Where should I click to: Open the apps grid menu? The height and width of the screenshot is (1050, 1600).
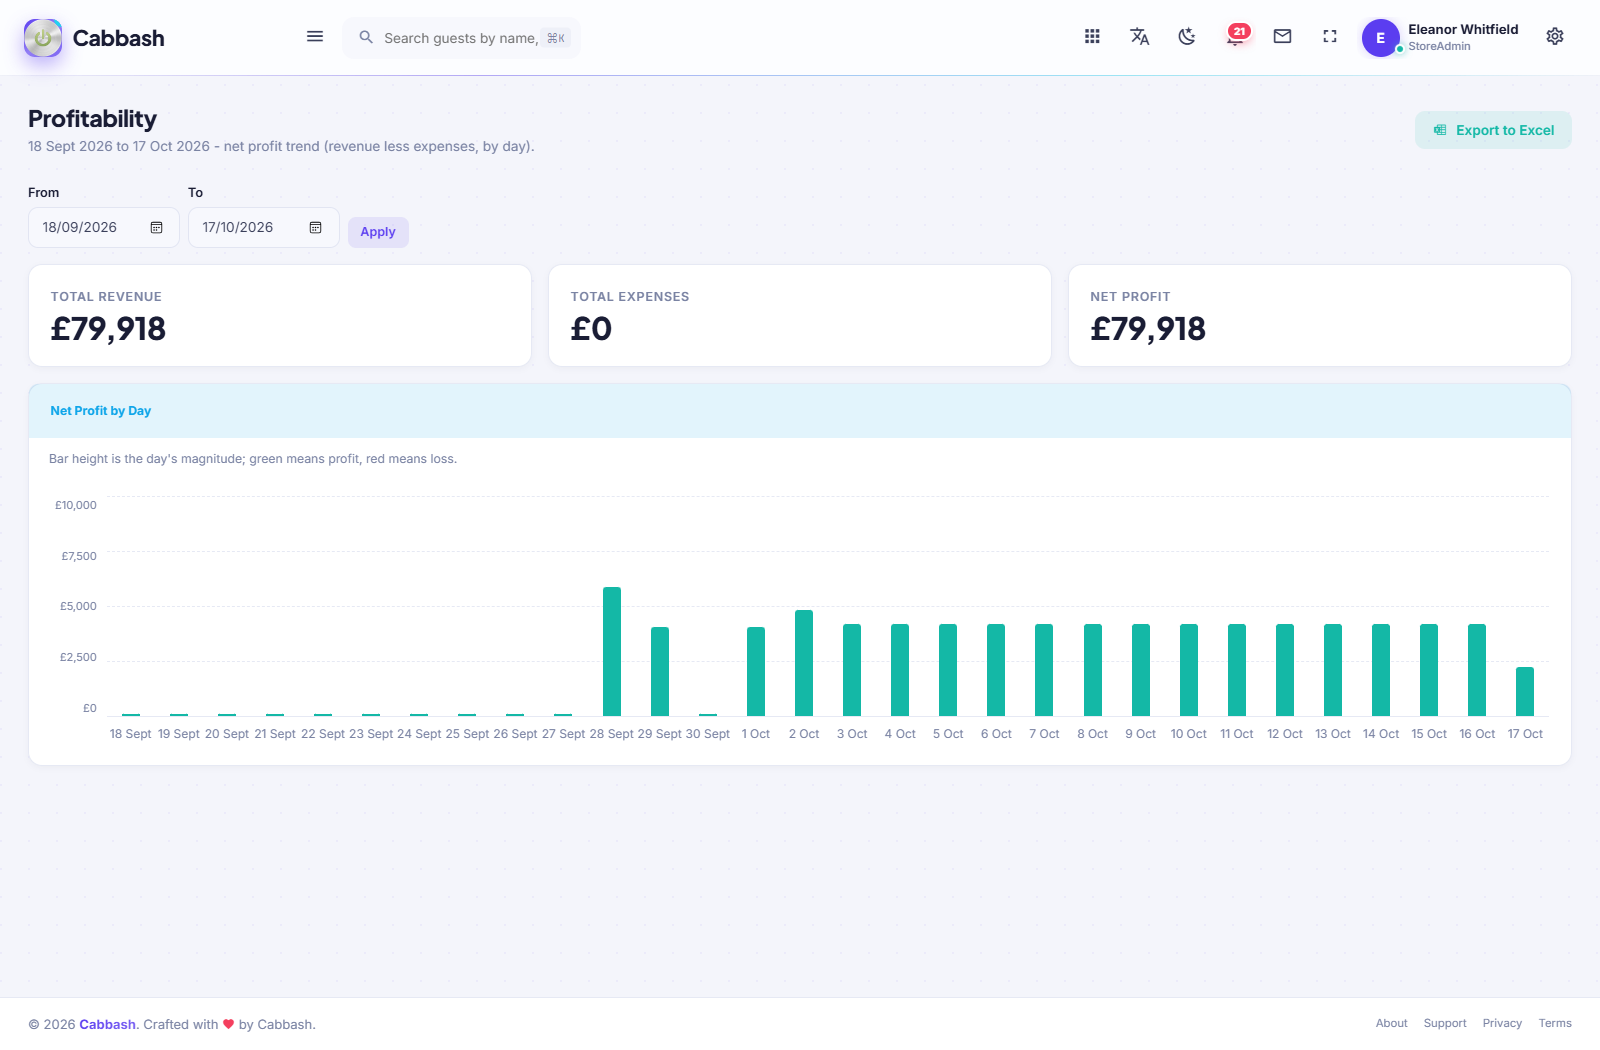[1092, 37]
